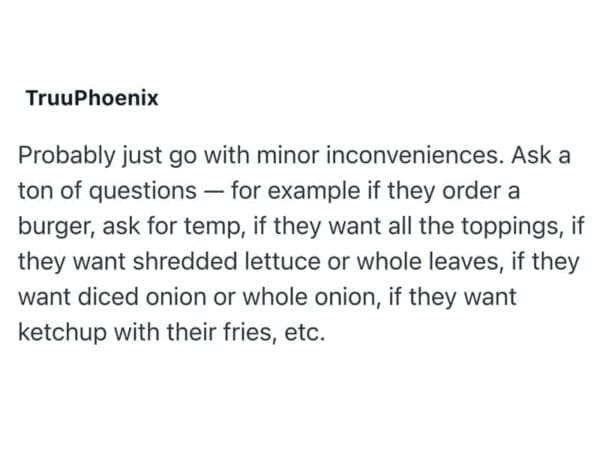Open the TruuPhoenix username profile
600x459 pixels.
pyautogui.click(x=91, y=100)
